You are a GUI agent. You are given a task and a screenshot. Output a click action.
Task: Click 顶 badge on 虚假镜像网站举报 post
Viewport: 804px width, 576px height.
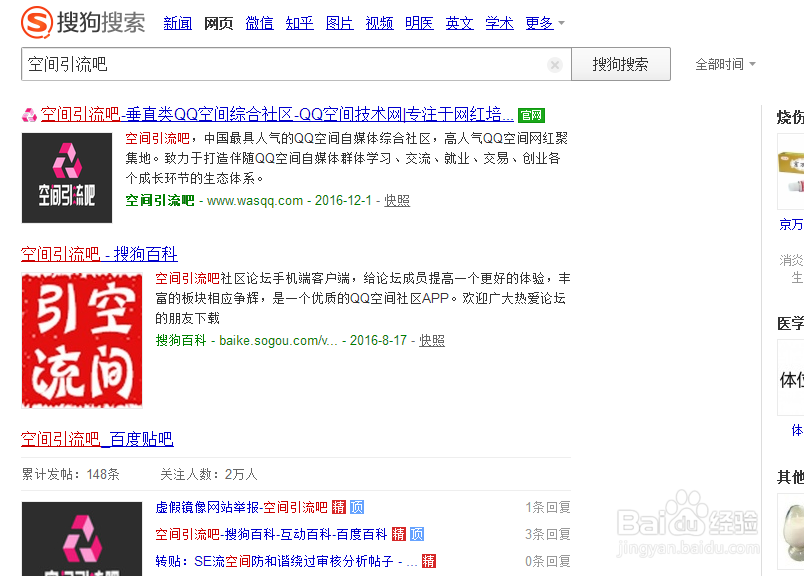point(357,507)
